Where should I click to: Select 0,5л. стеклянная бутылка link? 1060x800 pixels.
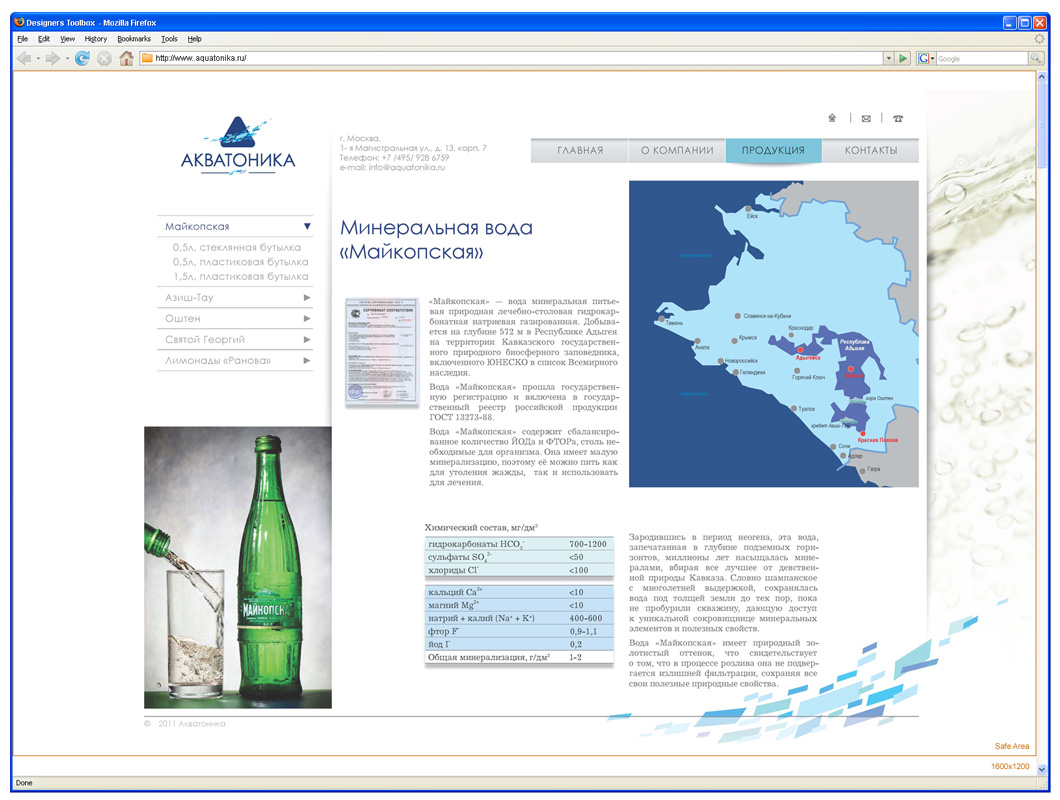[x=237, y=248]
